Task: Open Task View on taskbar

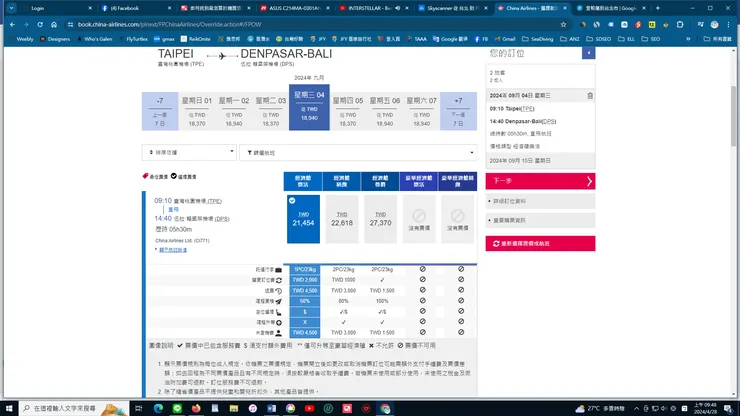Action: point(139,408)
